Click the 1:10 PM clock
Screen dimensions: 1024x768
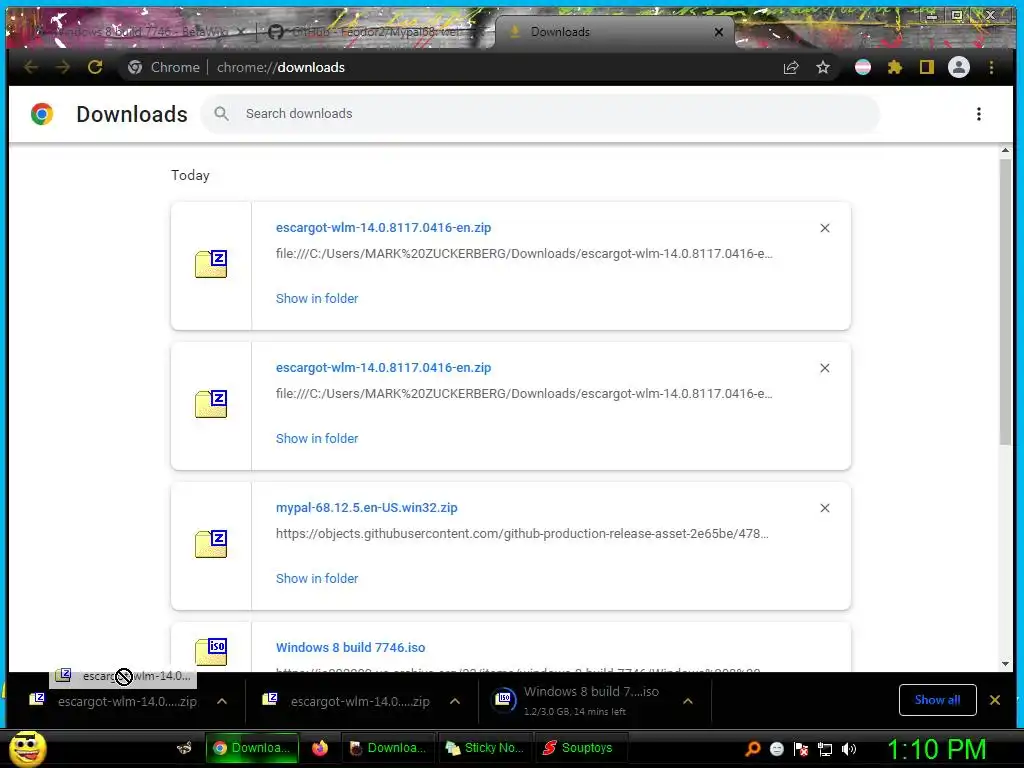click(936, 749)
